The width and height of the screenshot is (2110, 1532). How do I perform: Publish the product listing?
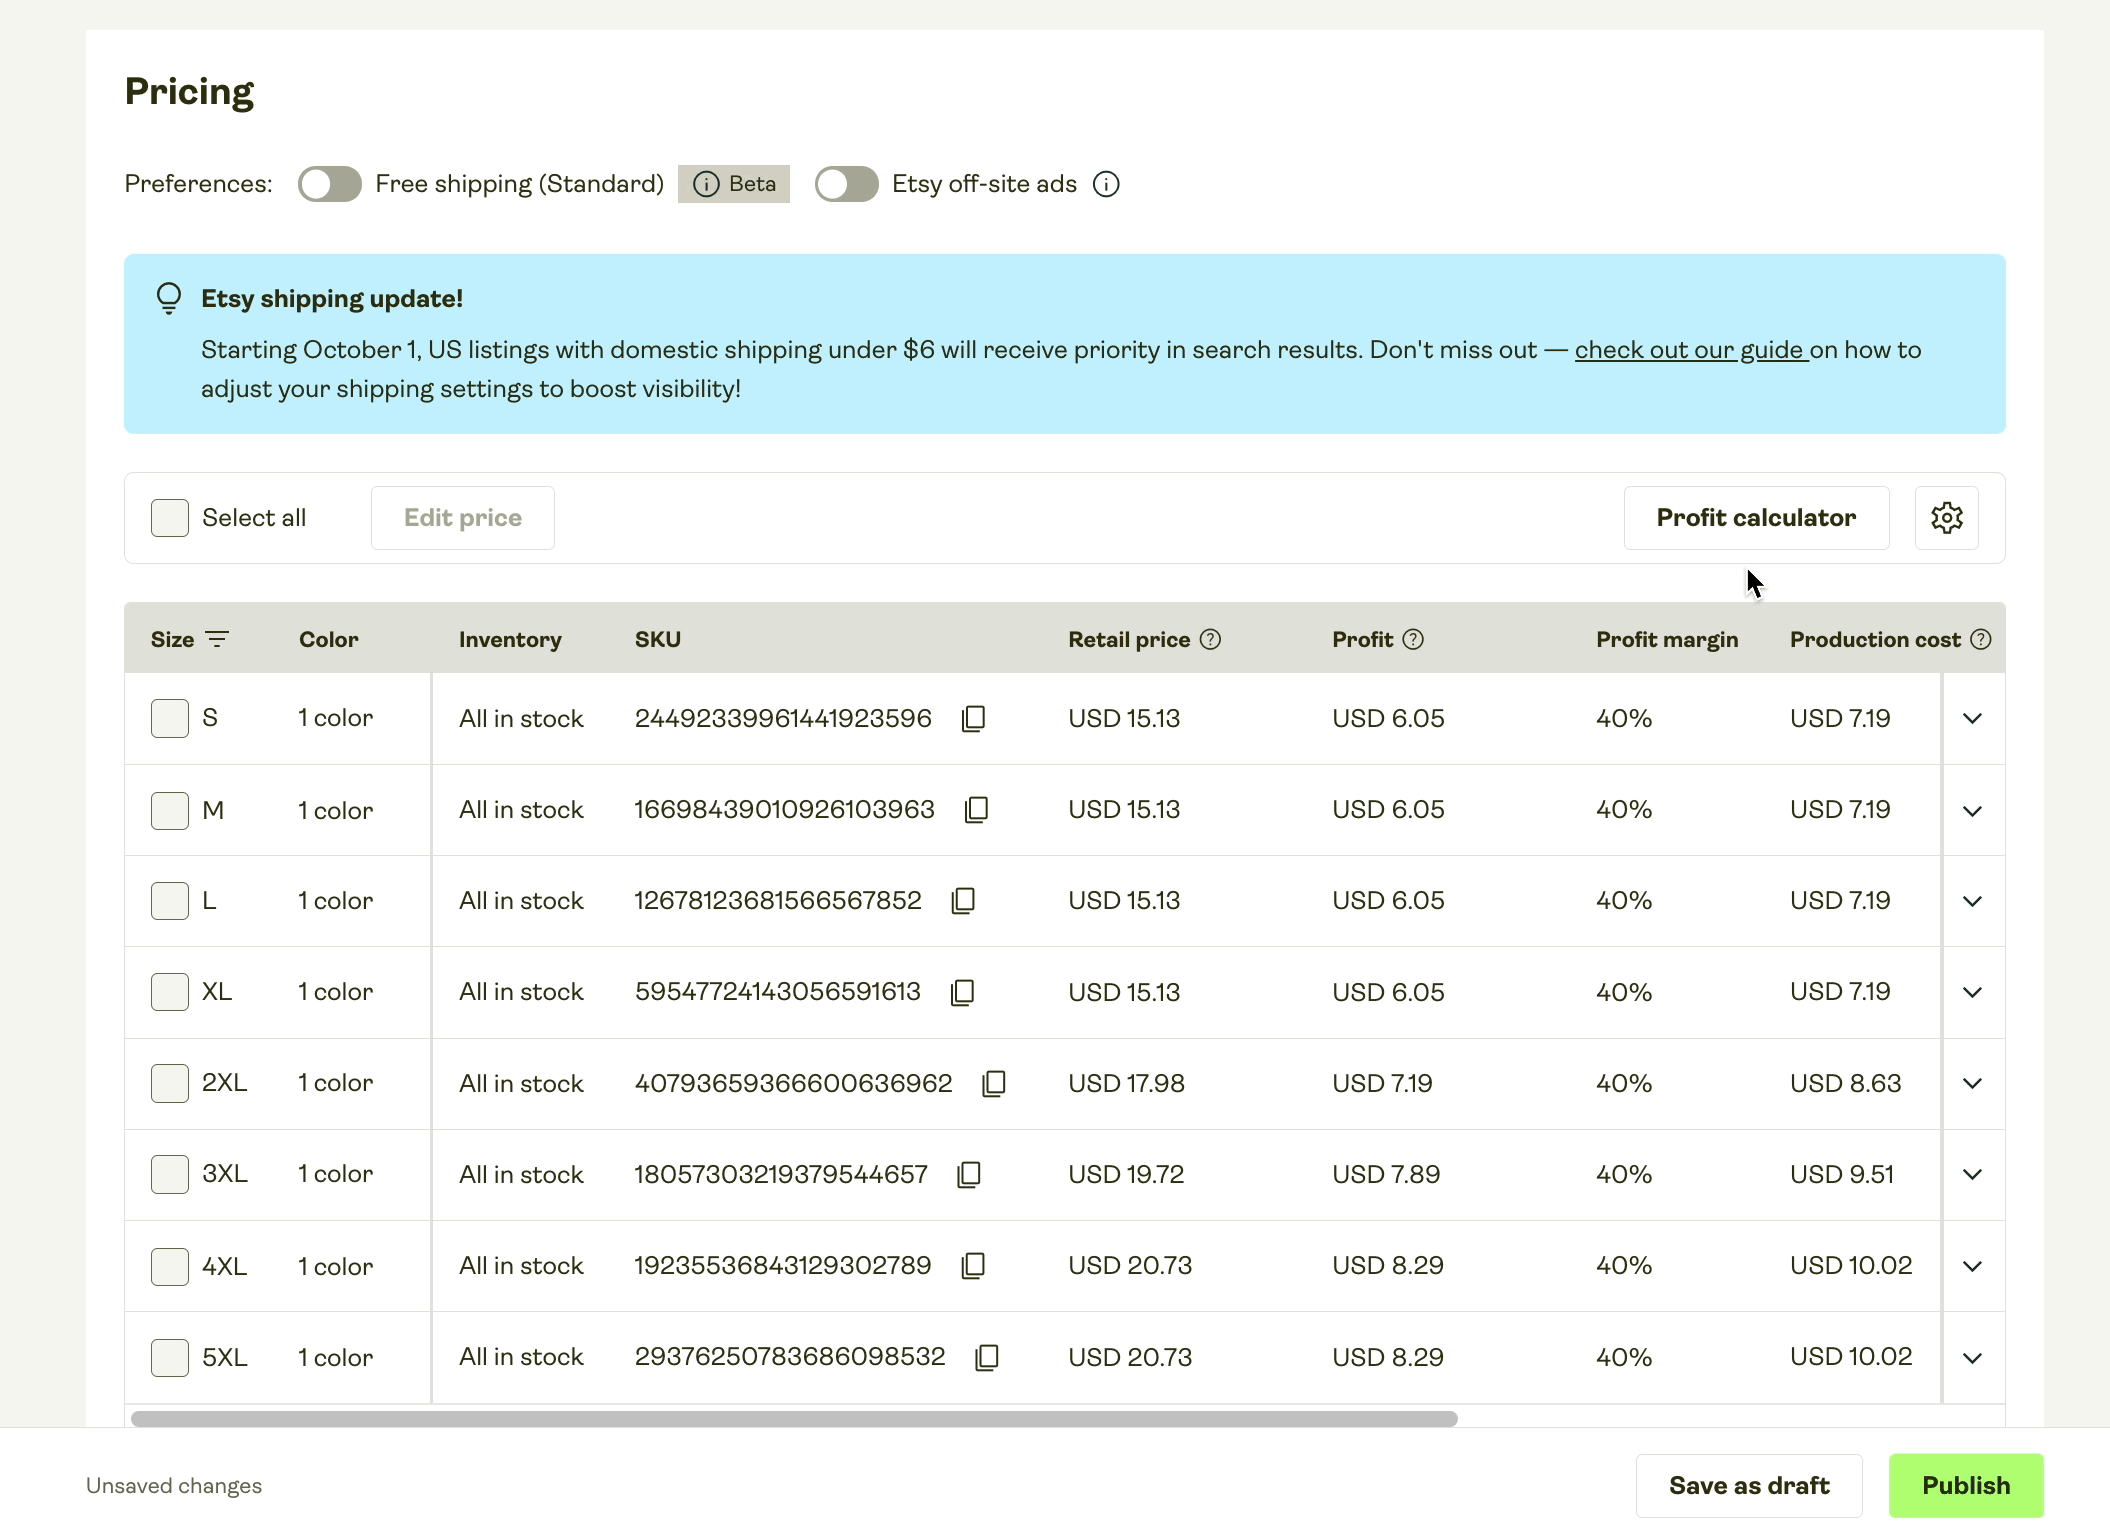click(x=1966, y=1486)
